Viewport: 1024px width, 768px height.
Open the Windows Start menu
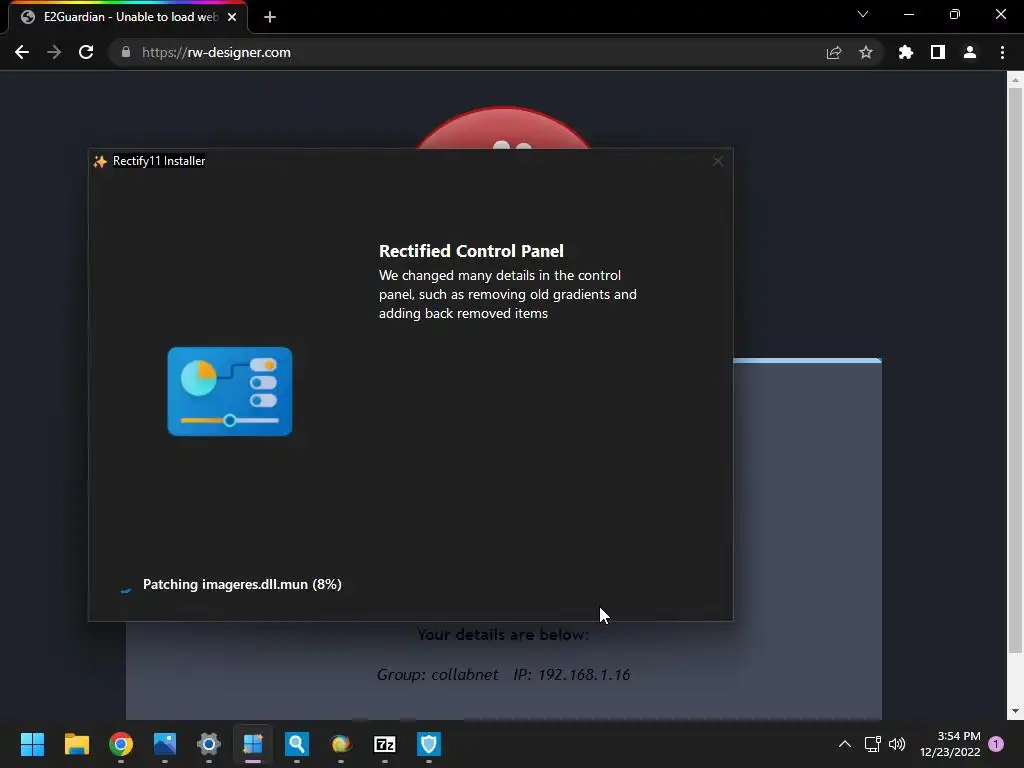(x=32, y=744)
